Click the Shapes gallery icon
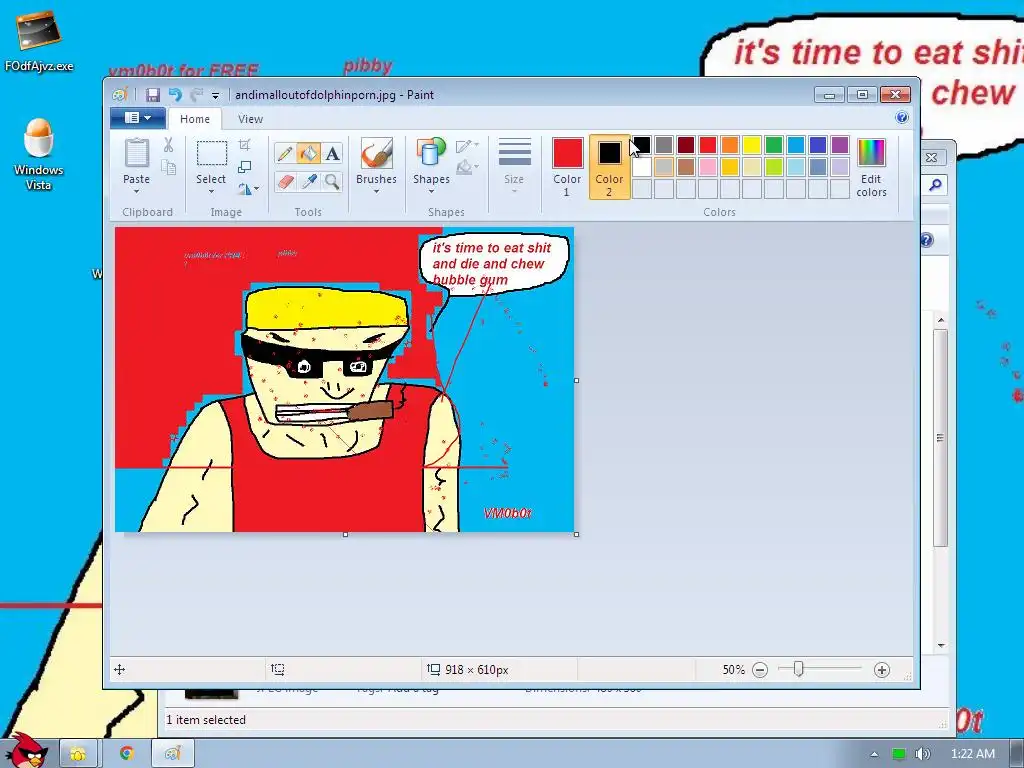Image resolution: width=1024 pixels, height=768 pixels. click(x=431, y=152)
